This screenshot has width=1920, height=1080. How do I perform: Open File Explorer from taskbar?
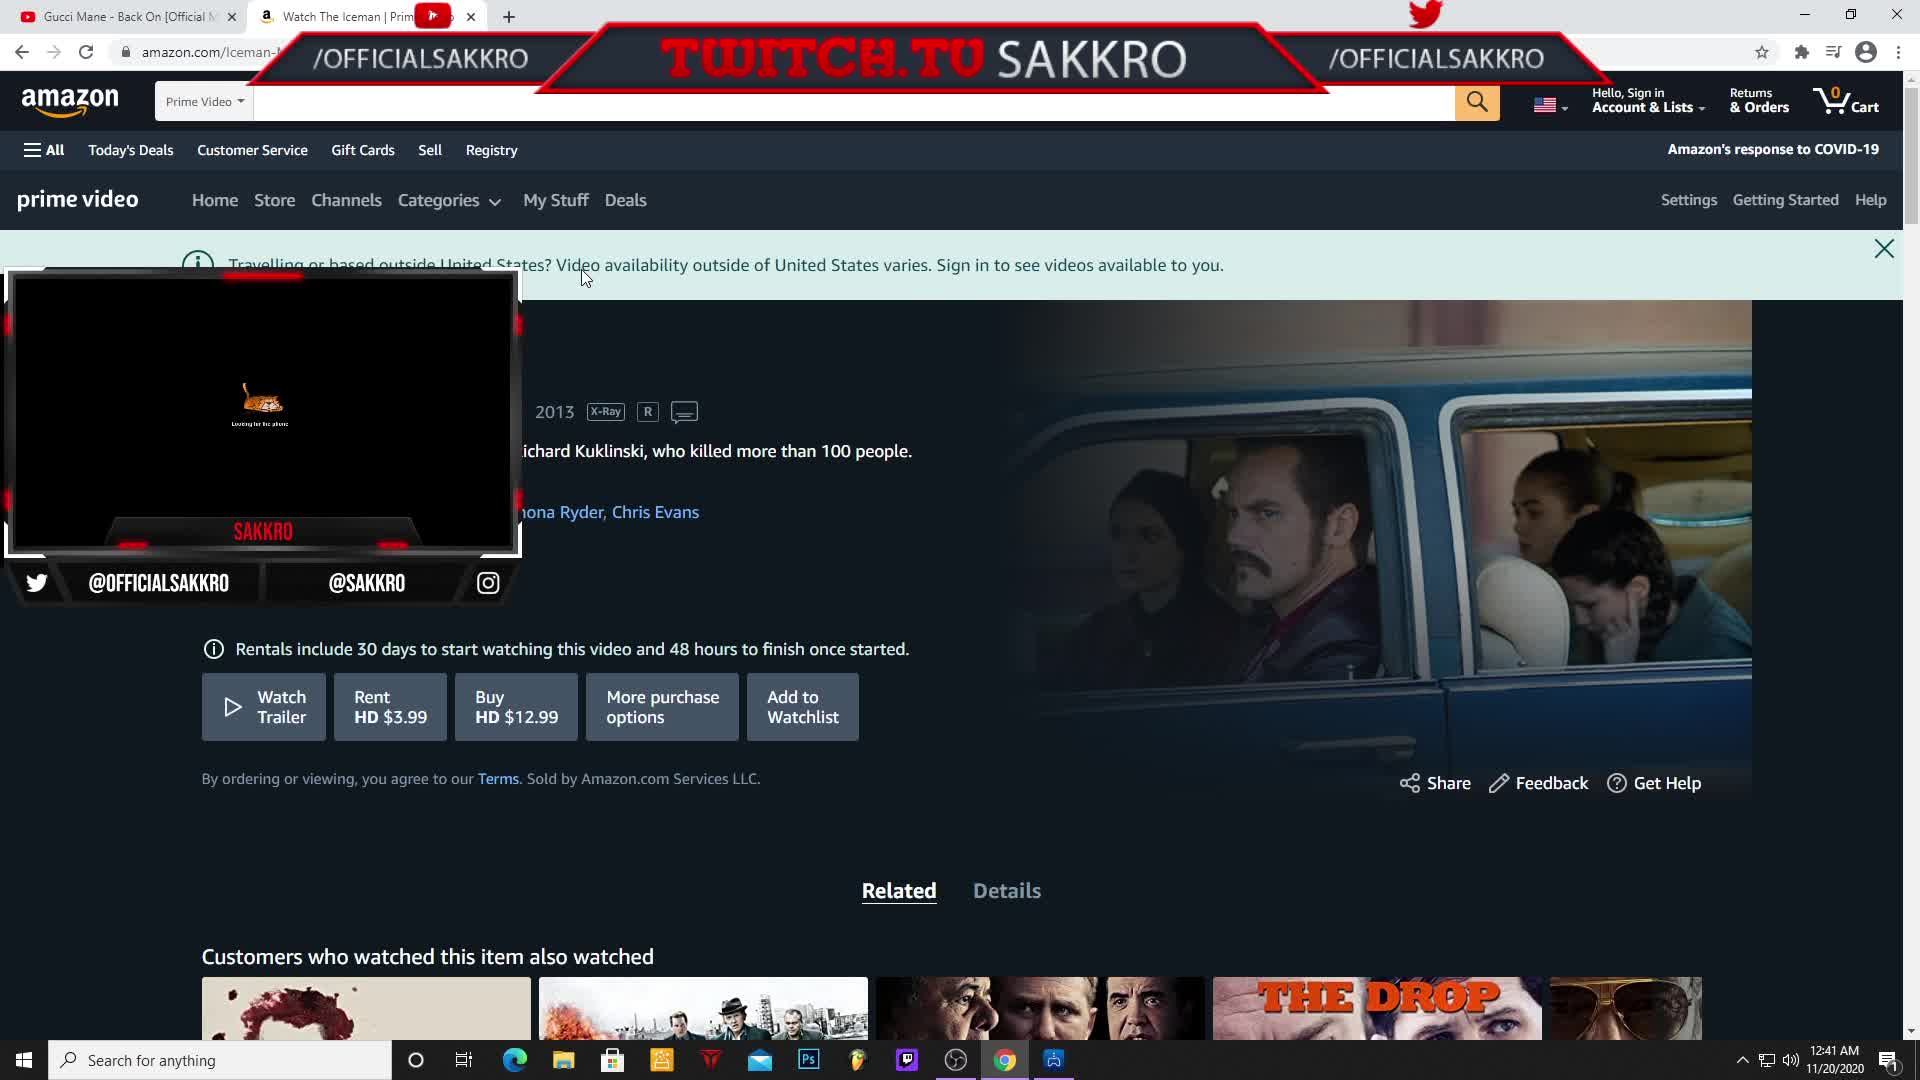click(x=564, y=1060)
